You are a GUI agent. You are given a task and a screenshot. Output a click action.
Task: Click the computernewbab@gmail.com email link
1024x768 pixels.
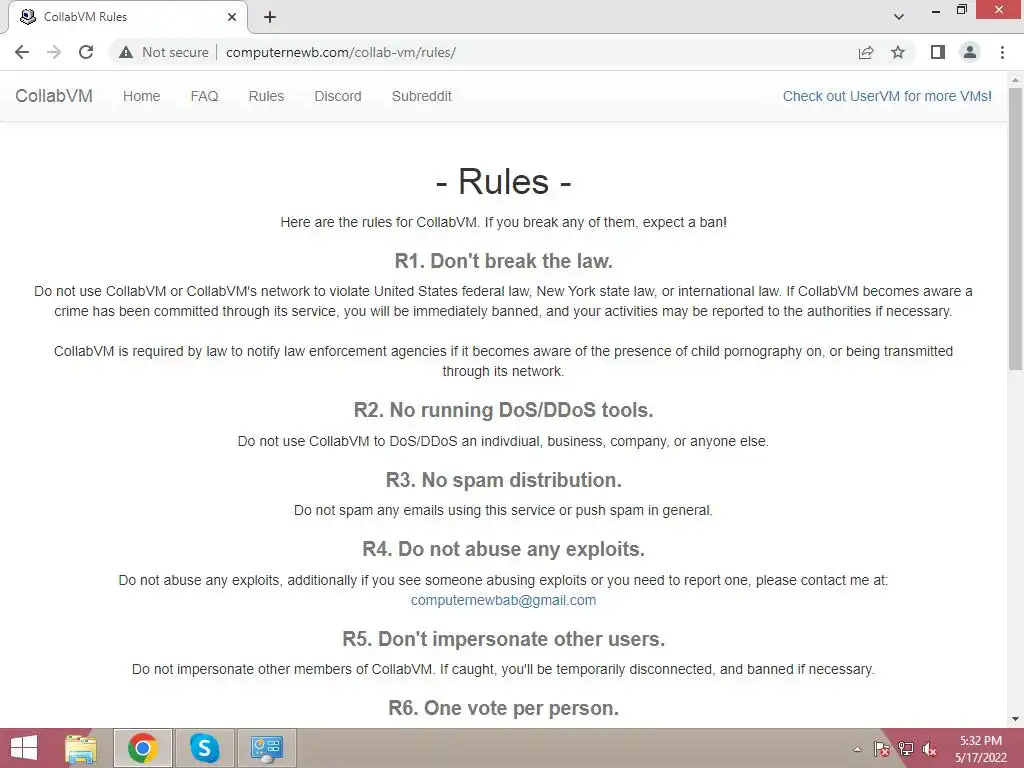coord(504,600)
